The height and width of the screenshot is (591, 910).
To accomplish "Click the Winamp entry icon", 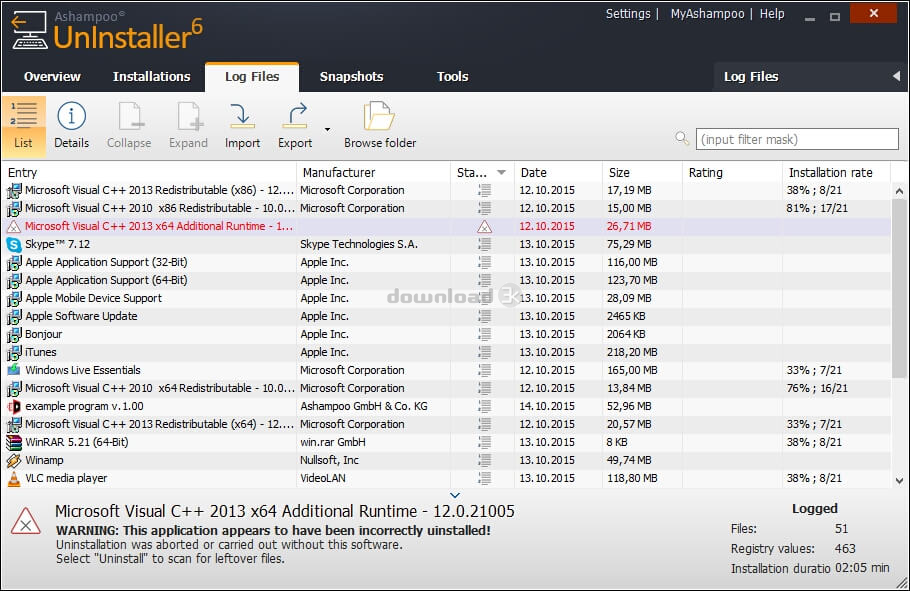I will coord(12,460).
